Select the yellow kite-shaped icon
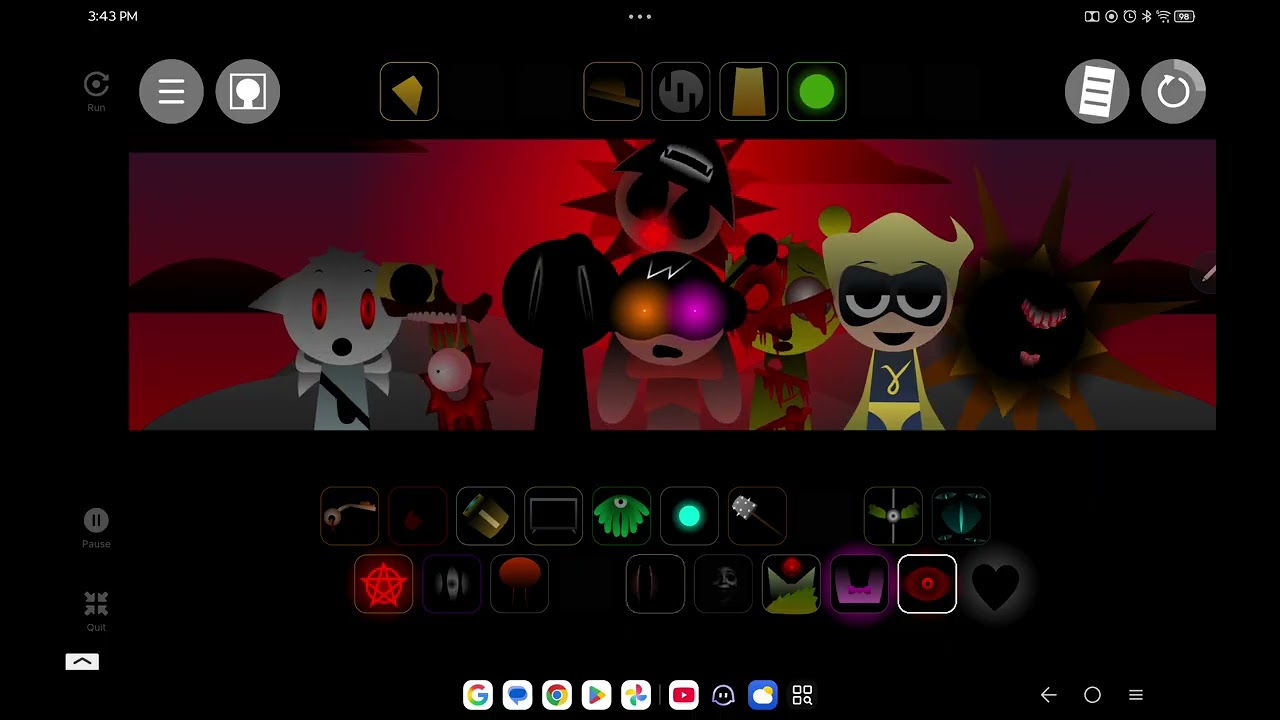 [409, 92]
